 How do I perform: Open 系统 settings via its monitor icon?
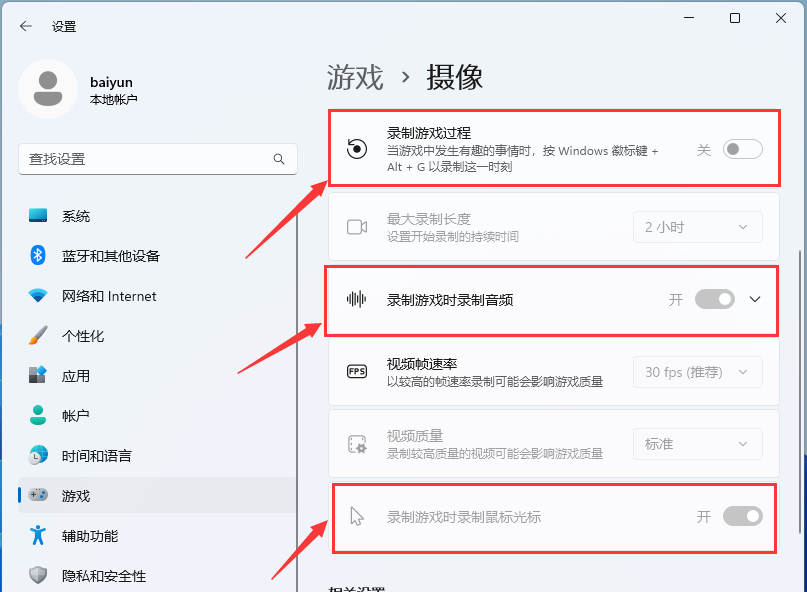pos(38,215)
